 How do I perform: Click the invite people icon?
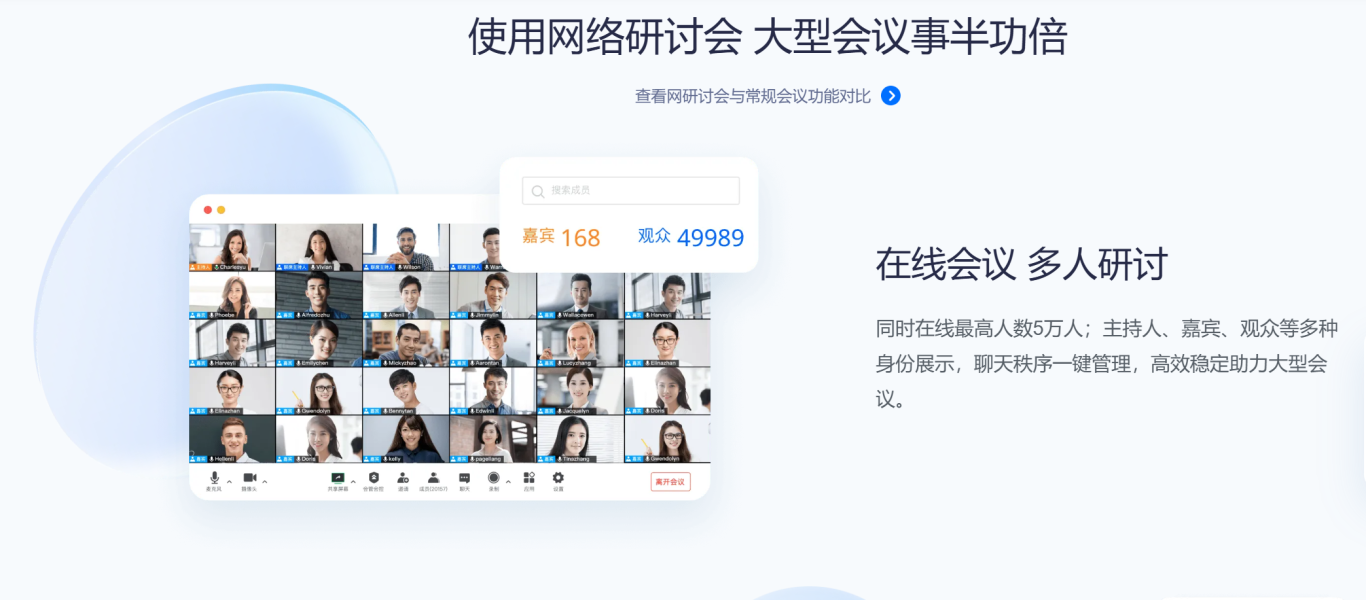pyautogui.click(x=403, y=478)
